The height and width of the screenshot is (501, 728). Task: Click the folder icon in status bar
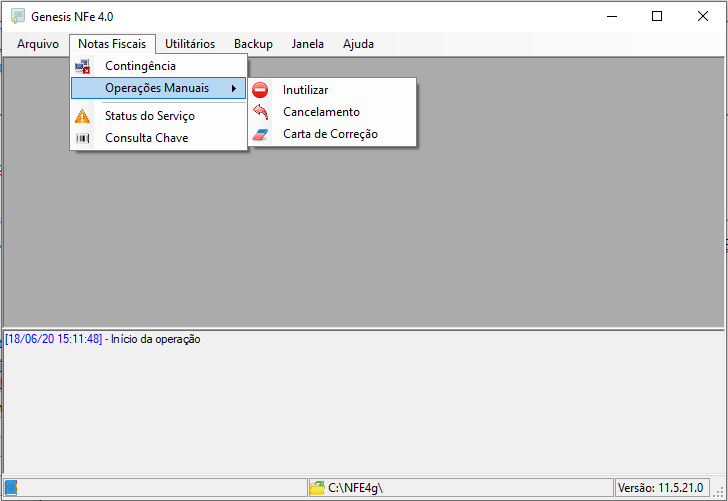(x=317, y=488)
